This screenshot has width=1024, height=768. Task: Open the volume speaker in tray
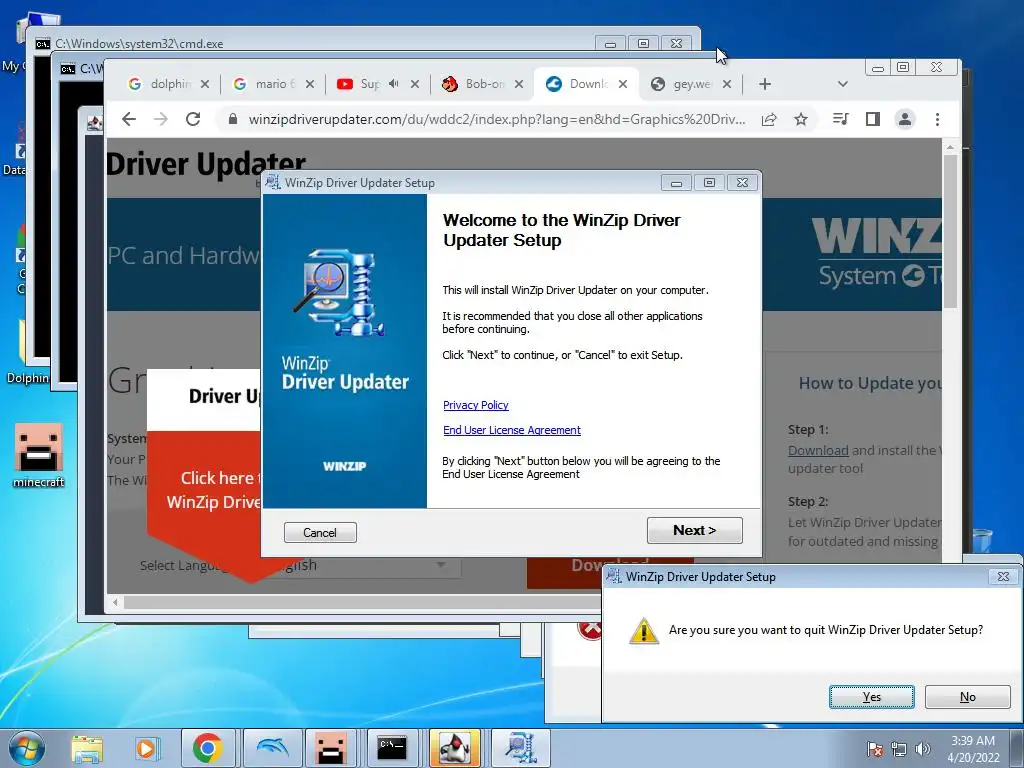point(923,749)
